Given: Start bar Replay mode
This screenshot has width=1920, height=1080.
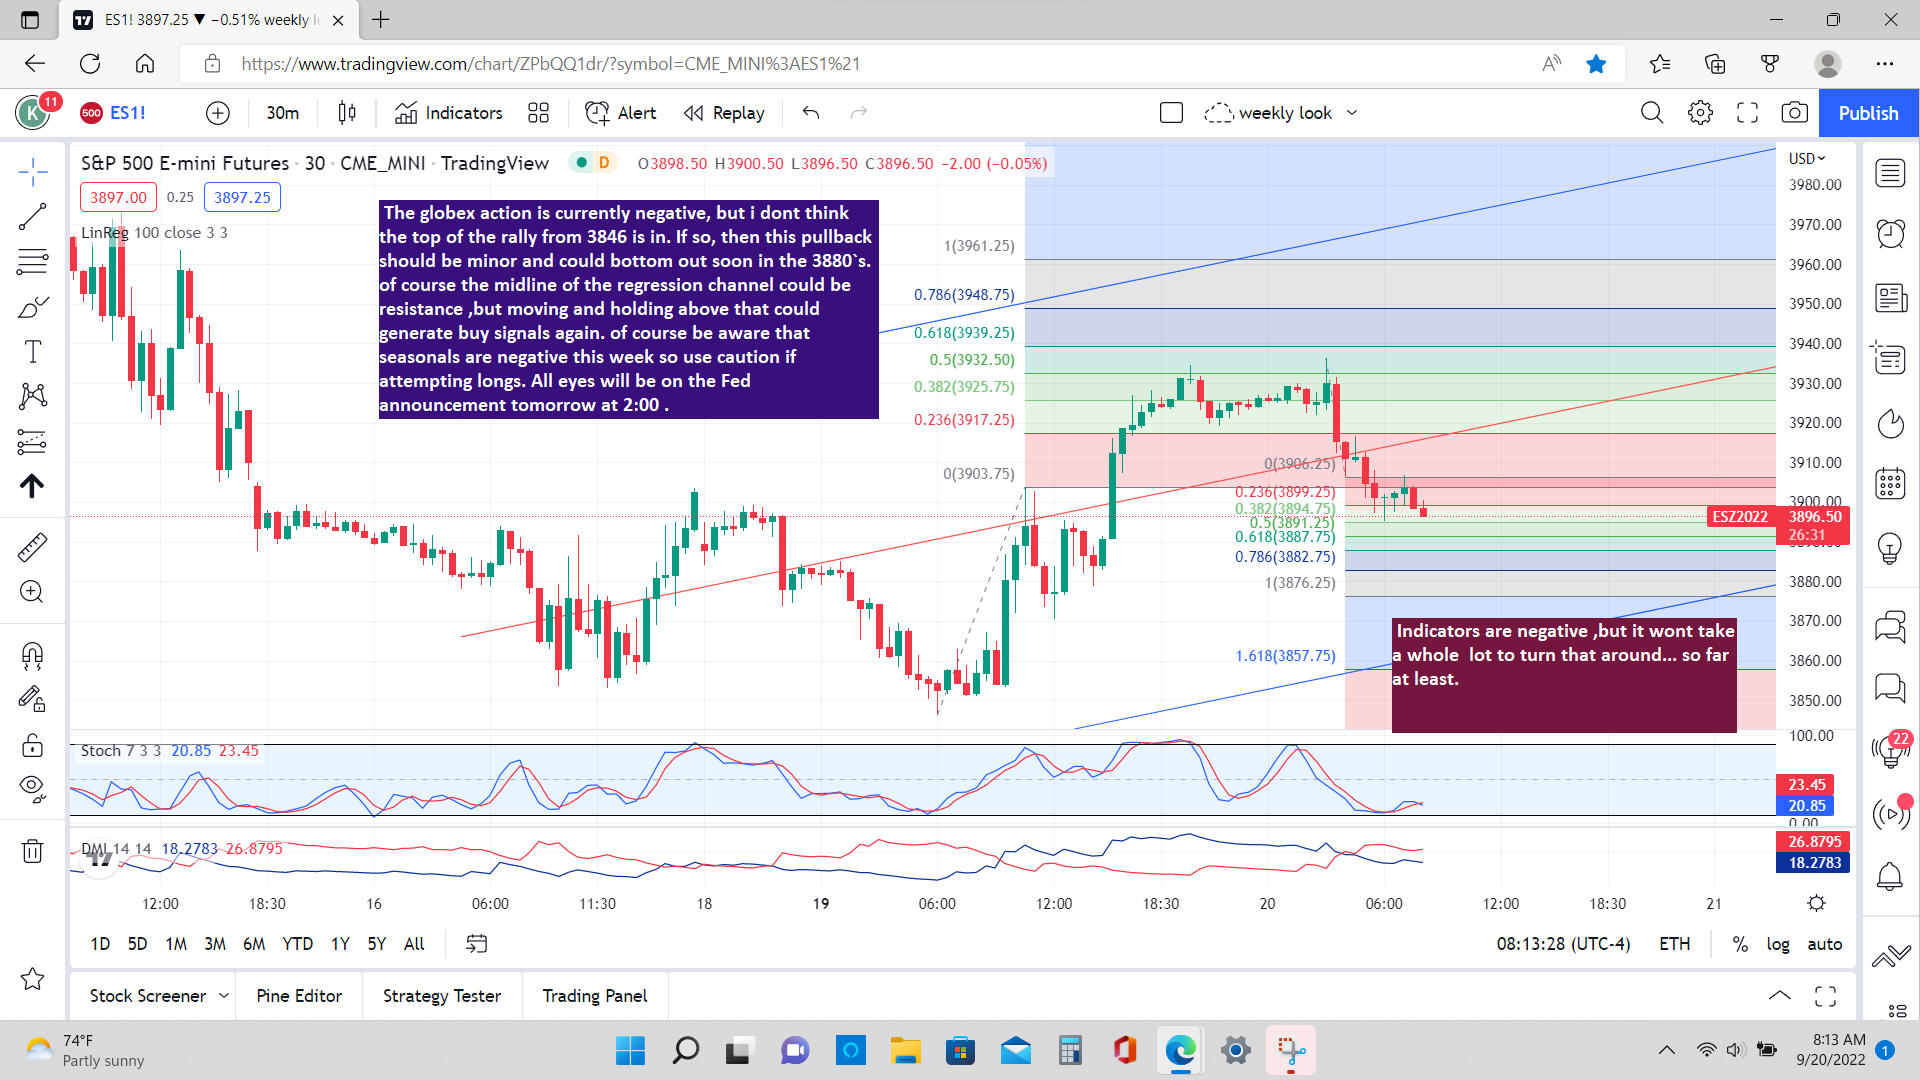Looking at the screenshot, I should point(724,113).
